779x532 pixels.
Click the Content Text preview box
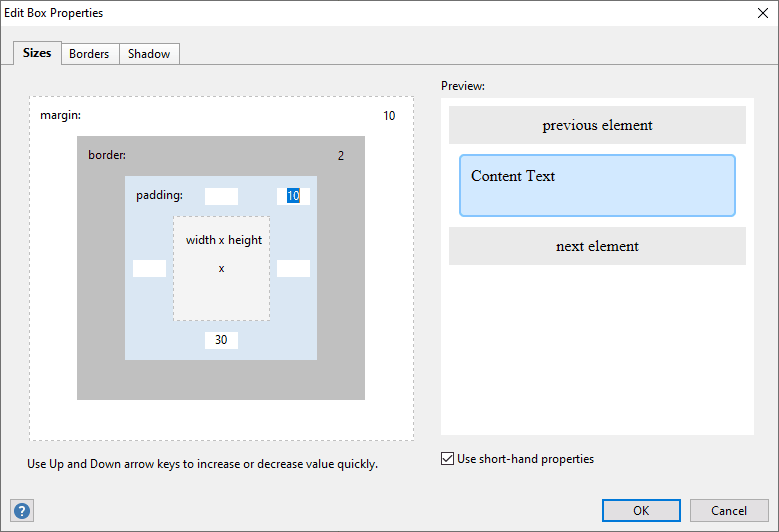597,185
